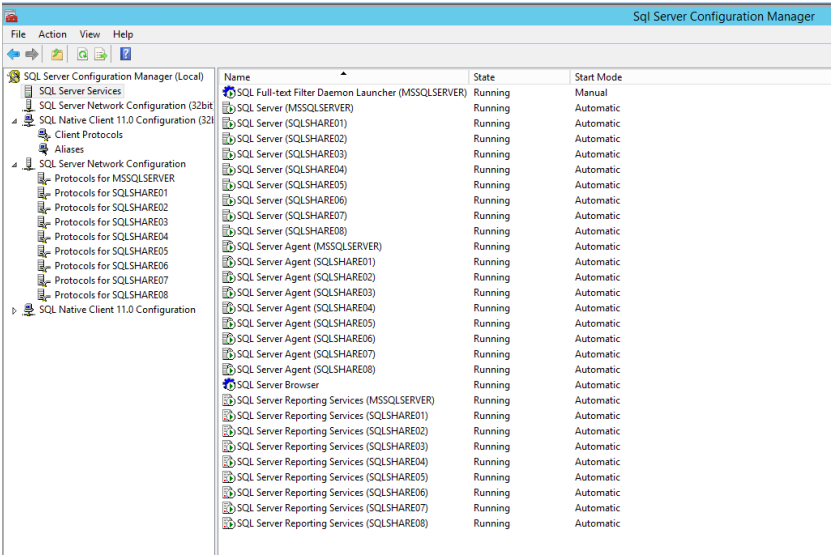Click the SQL Server Browser service icon
The width and height of the screenshot is (833, 557).
click(x=229, y=385)
